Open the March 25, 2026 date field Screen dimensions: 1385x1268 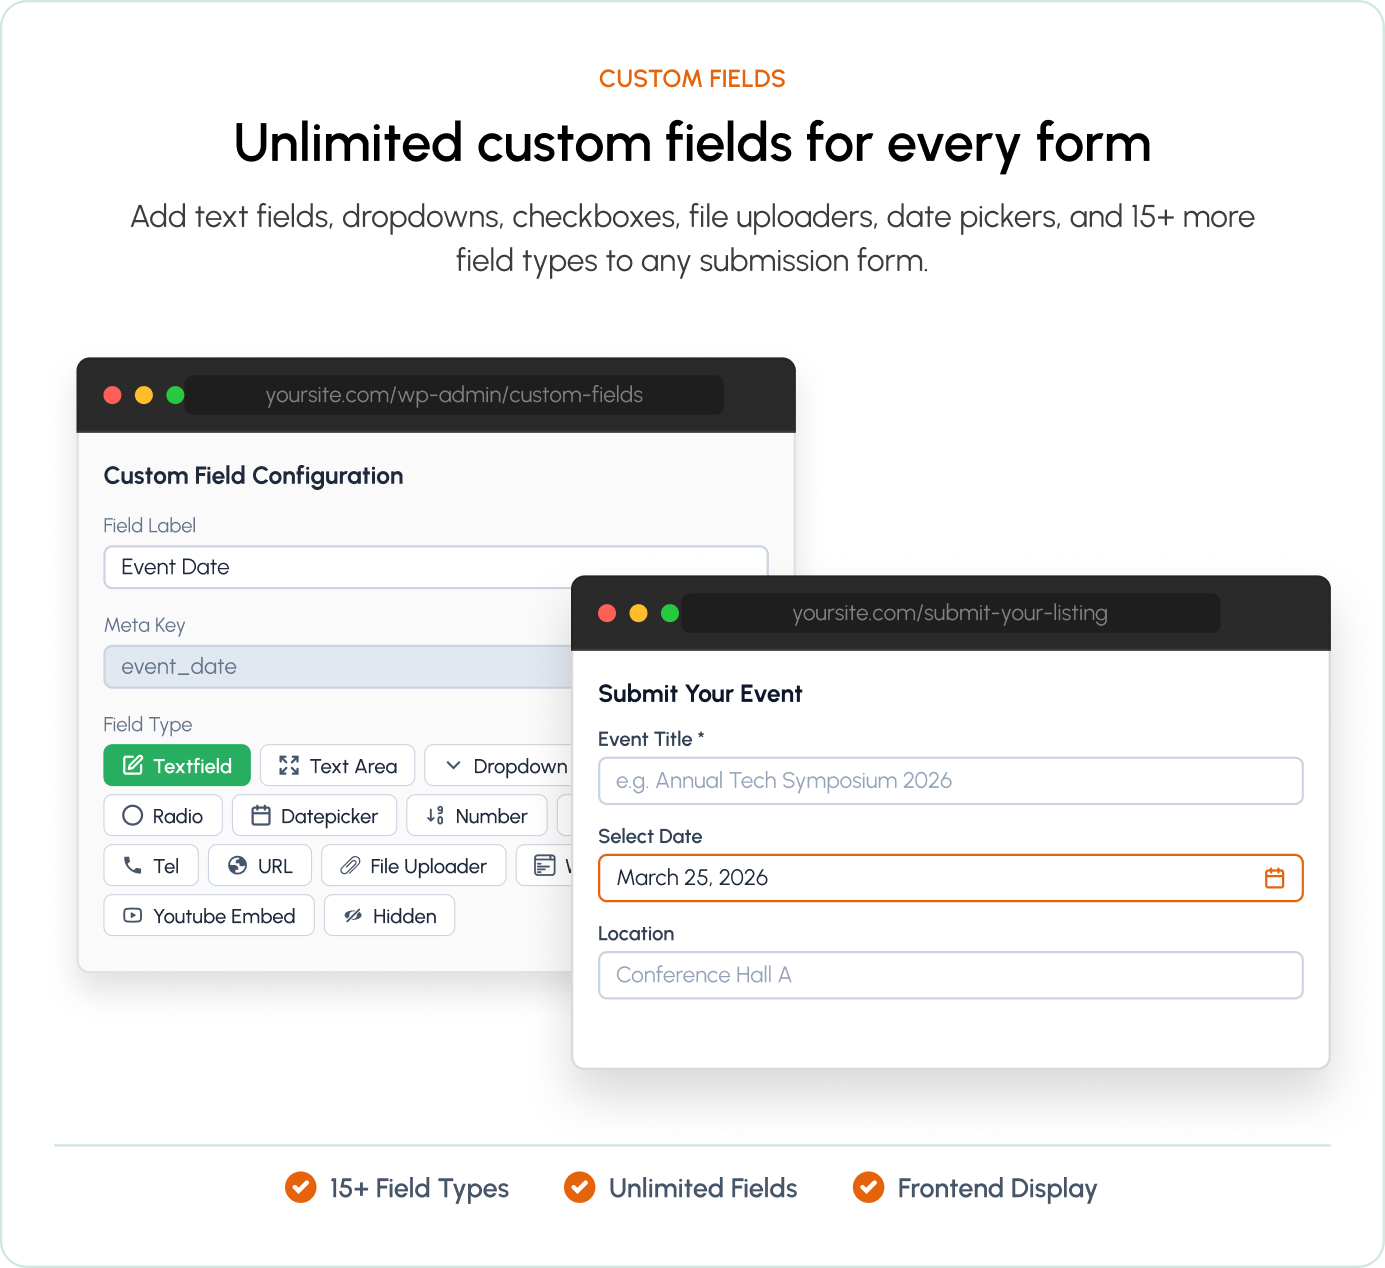click(x=951, y=878)
